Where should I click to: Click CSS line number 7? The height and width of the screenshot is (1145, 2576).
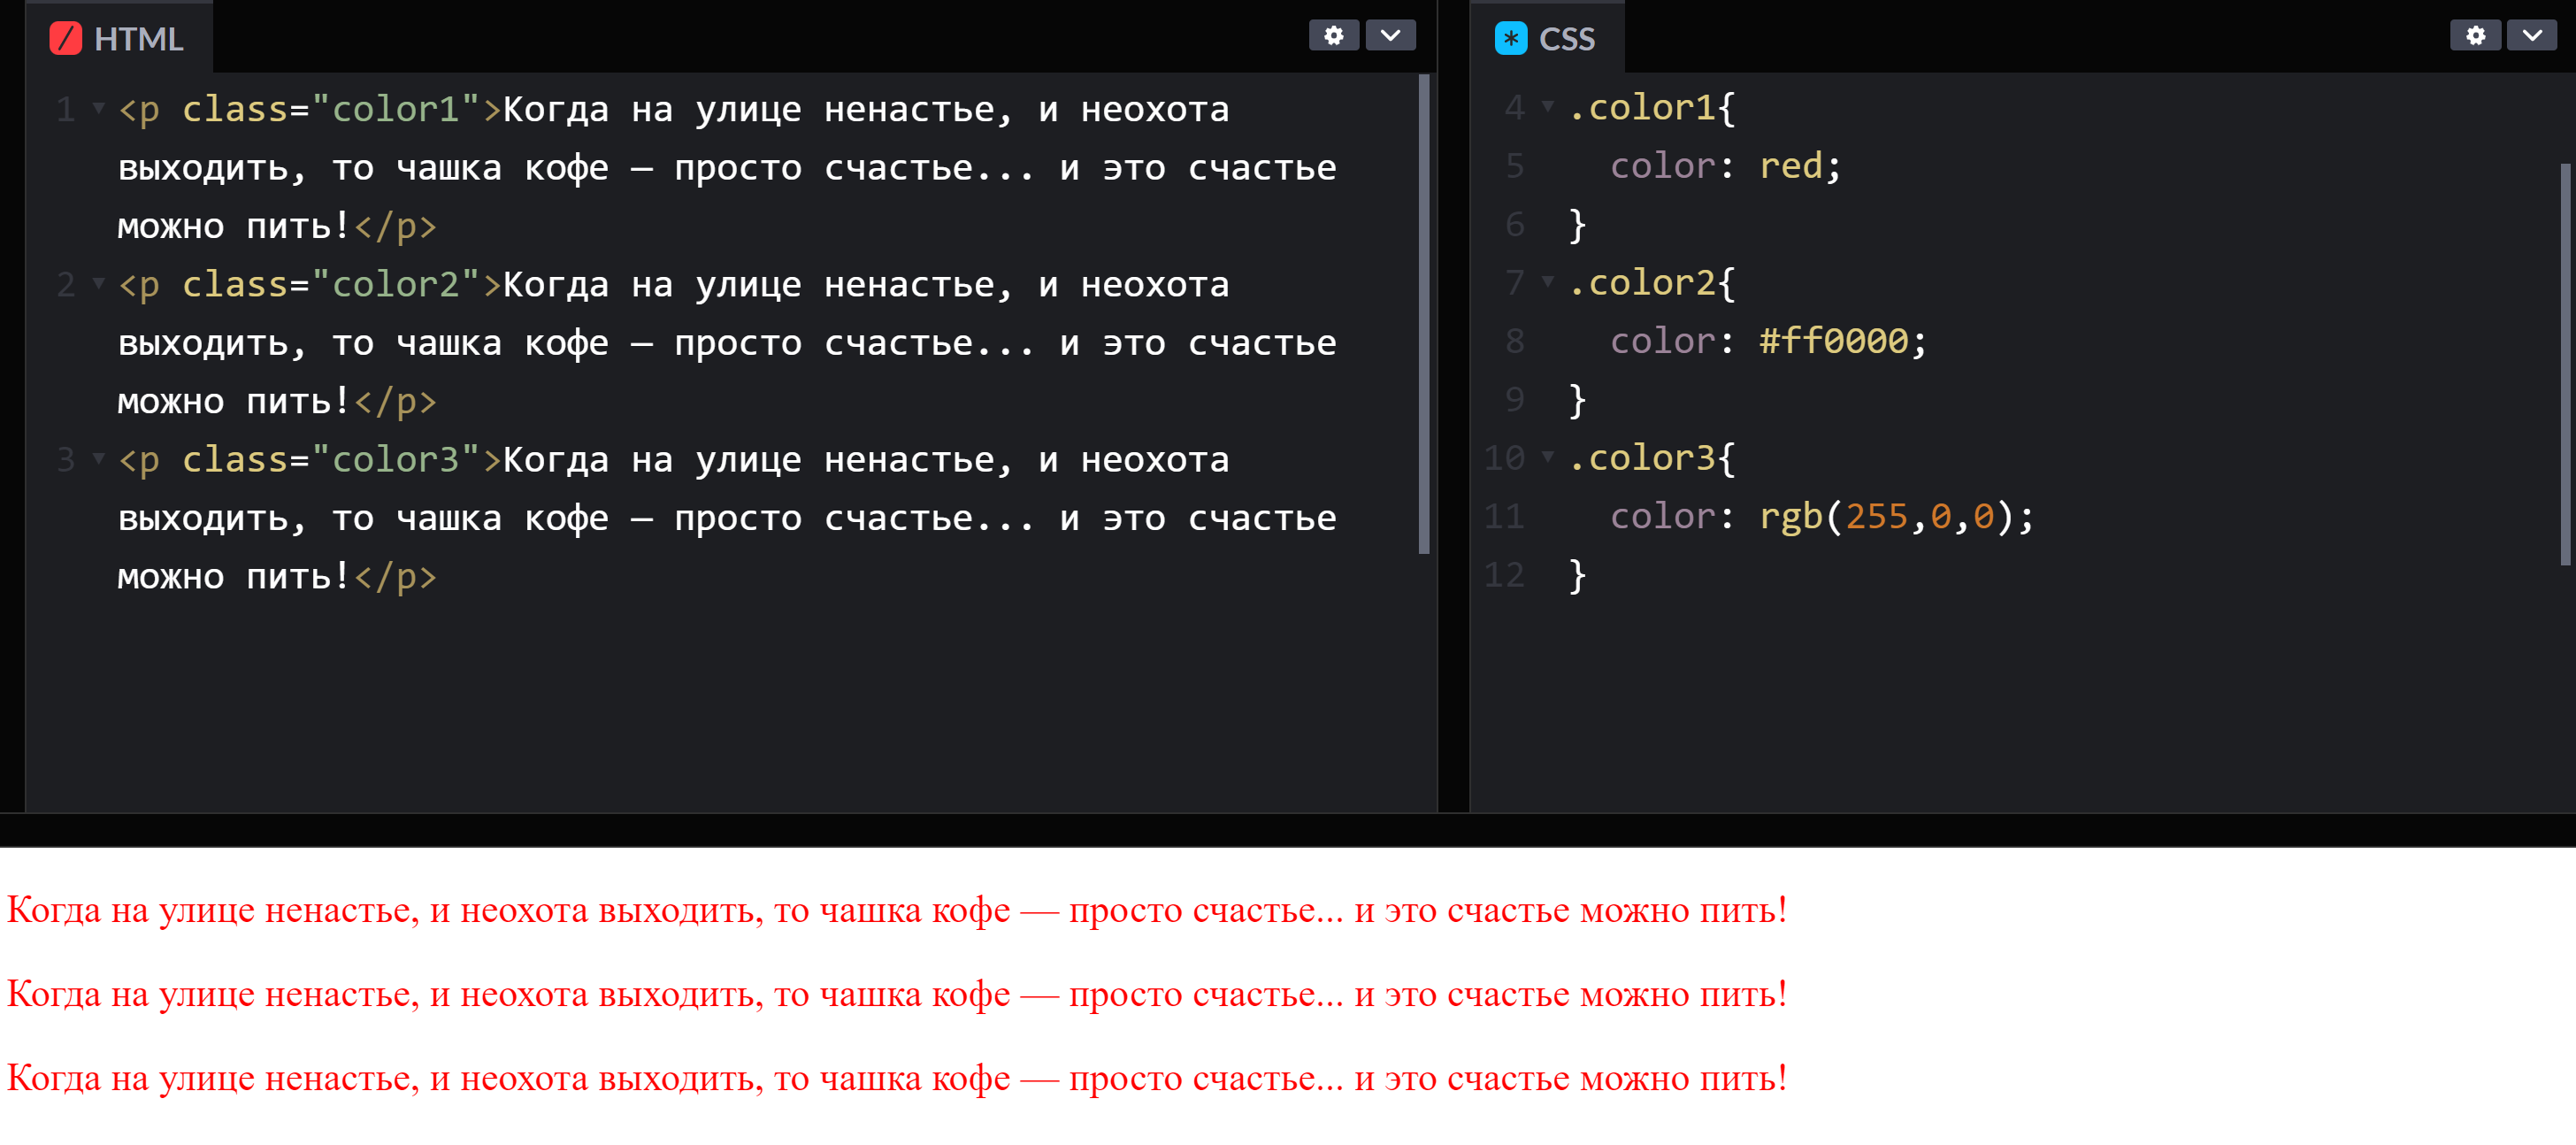point(1514,283)
